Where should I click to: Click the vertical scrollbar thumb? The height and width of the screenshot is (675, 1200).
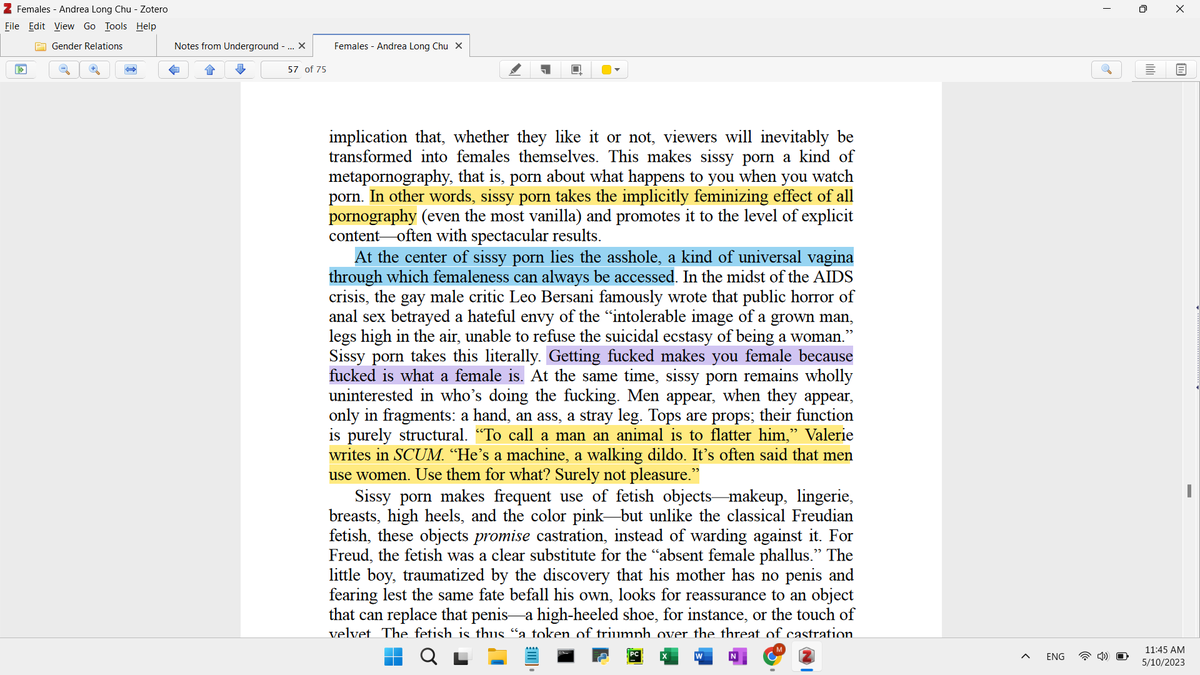(1187, 490)
